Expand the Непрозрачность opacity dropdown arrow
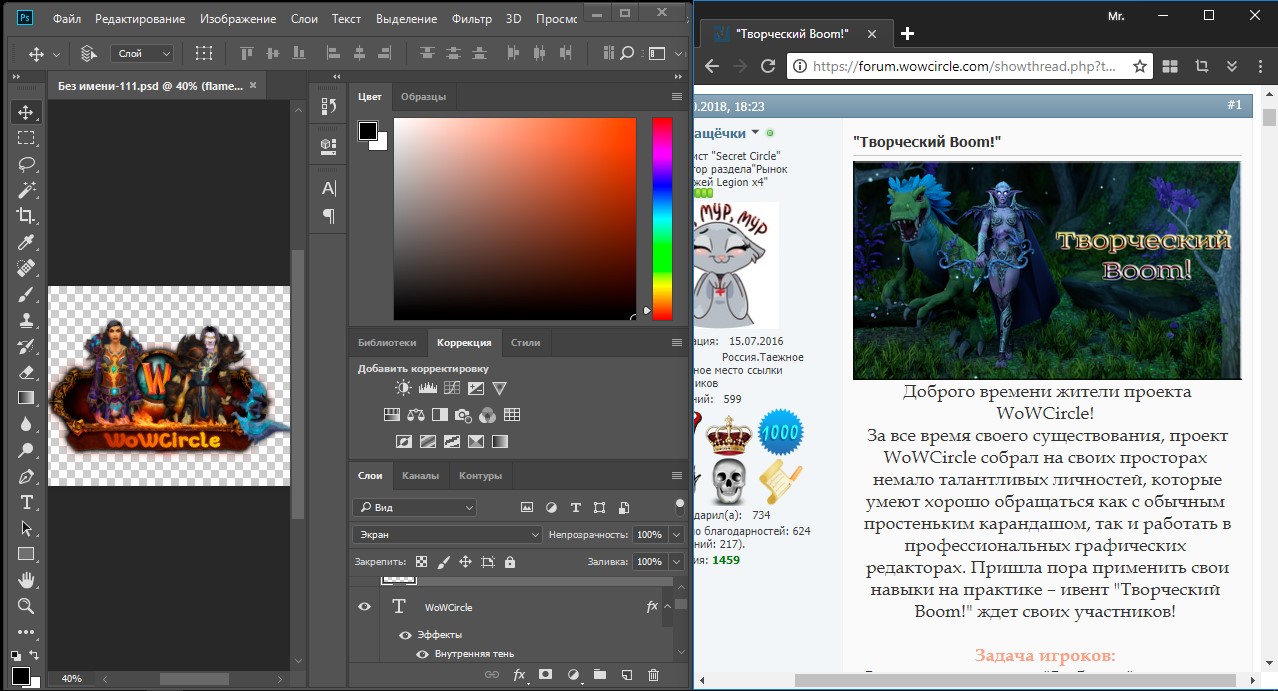The width and height of the screenshot is (1278, 691). coord(676,535)
